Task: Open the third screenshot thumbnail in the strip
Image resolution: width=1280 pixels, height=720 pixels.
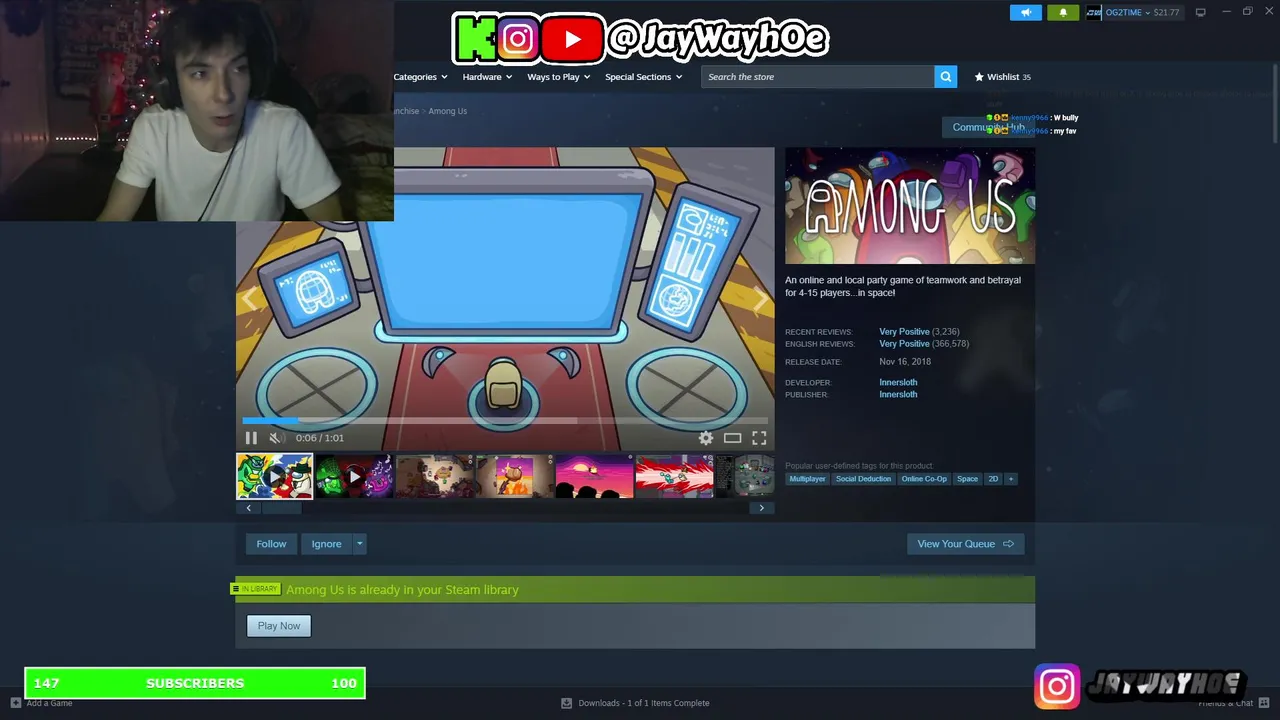Action: [434, 477]
